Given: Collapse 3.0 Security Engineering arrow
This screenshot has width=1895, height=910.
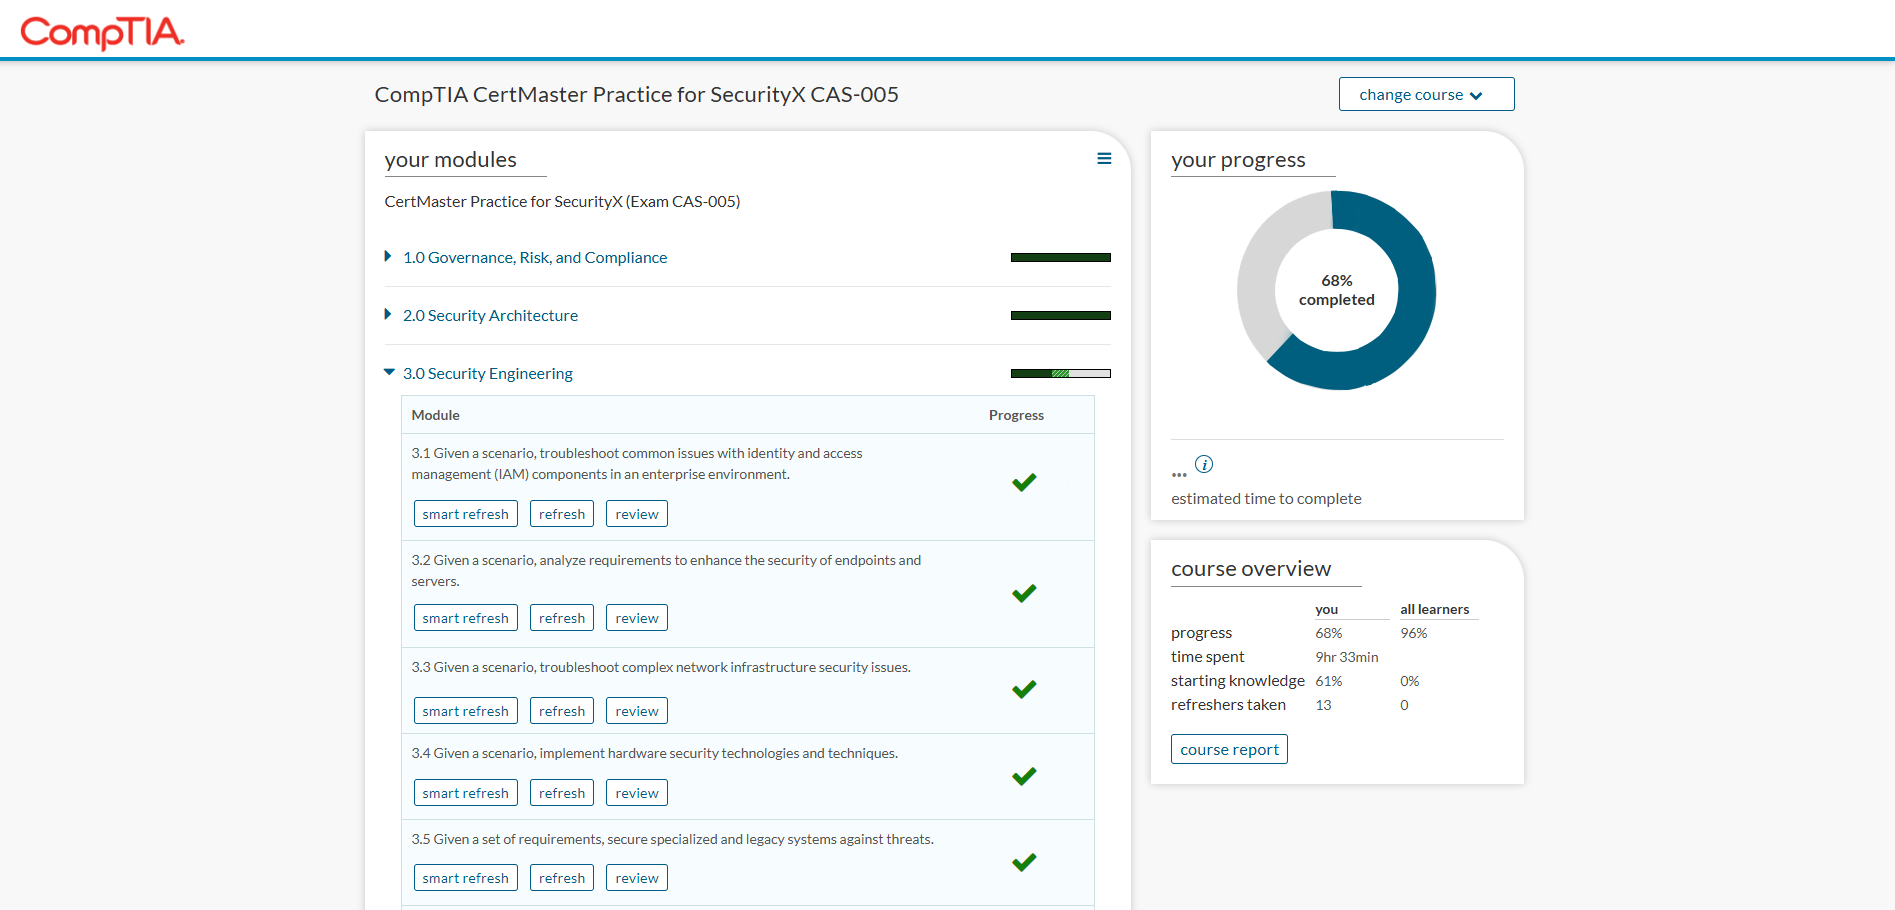Looking at the screenshot, I should tap(389, 372).
